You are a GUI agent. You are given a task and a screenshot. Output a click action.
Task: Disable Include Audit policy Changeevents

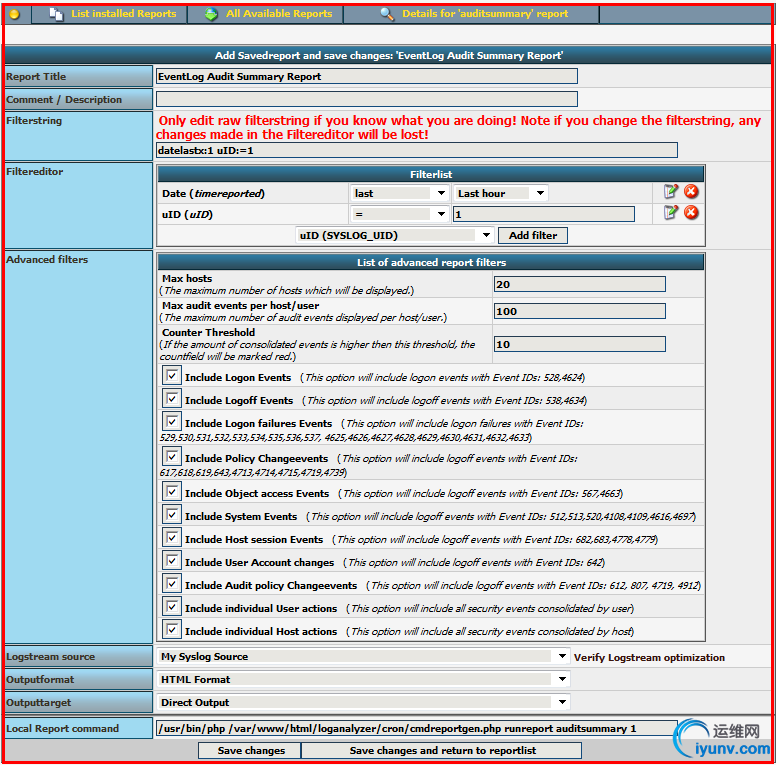172,583
